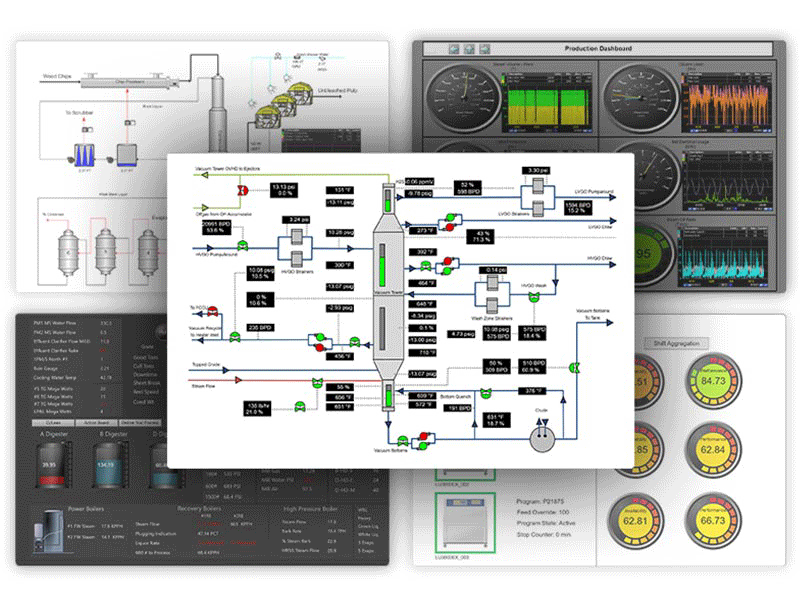Click the back arrow in Production Dashboard
The width and height of the screenshot is (800, 604).
454,49
